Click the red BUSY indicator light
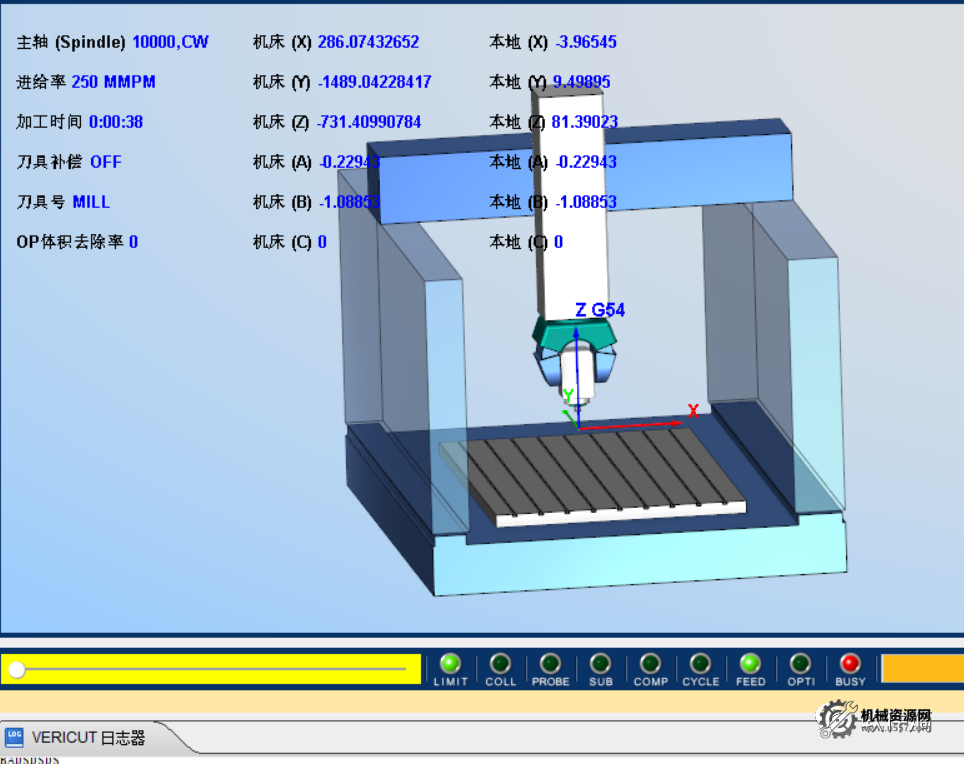This screenshot has height=764, width=964. click(x=850, y=664)
